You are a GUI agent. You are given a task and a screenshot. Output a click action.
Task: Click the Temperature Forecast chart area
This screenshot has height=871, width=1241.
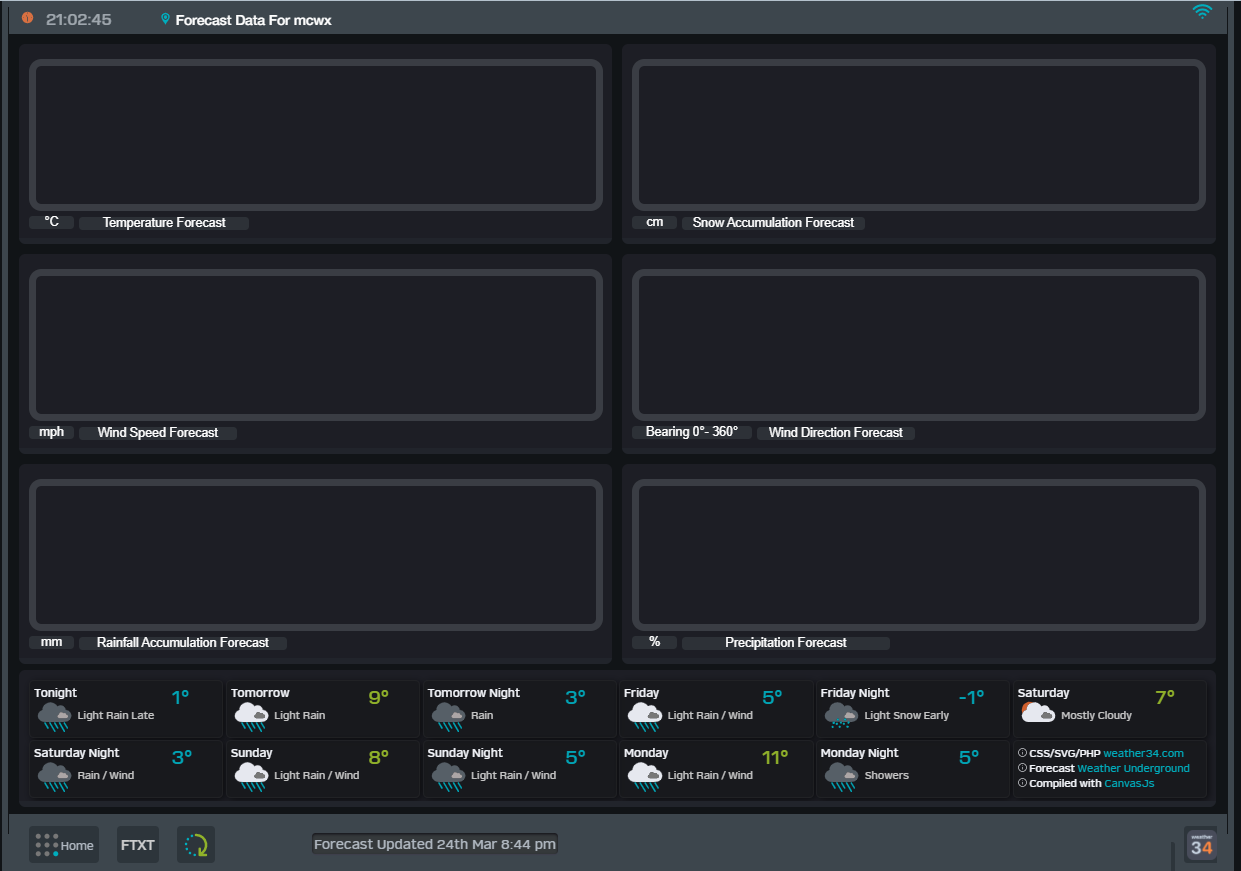click(316, 135)
